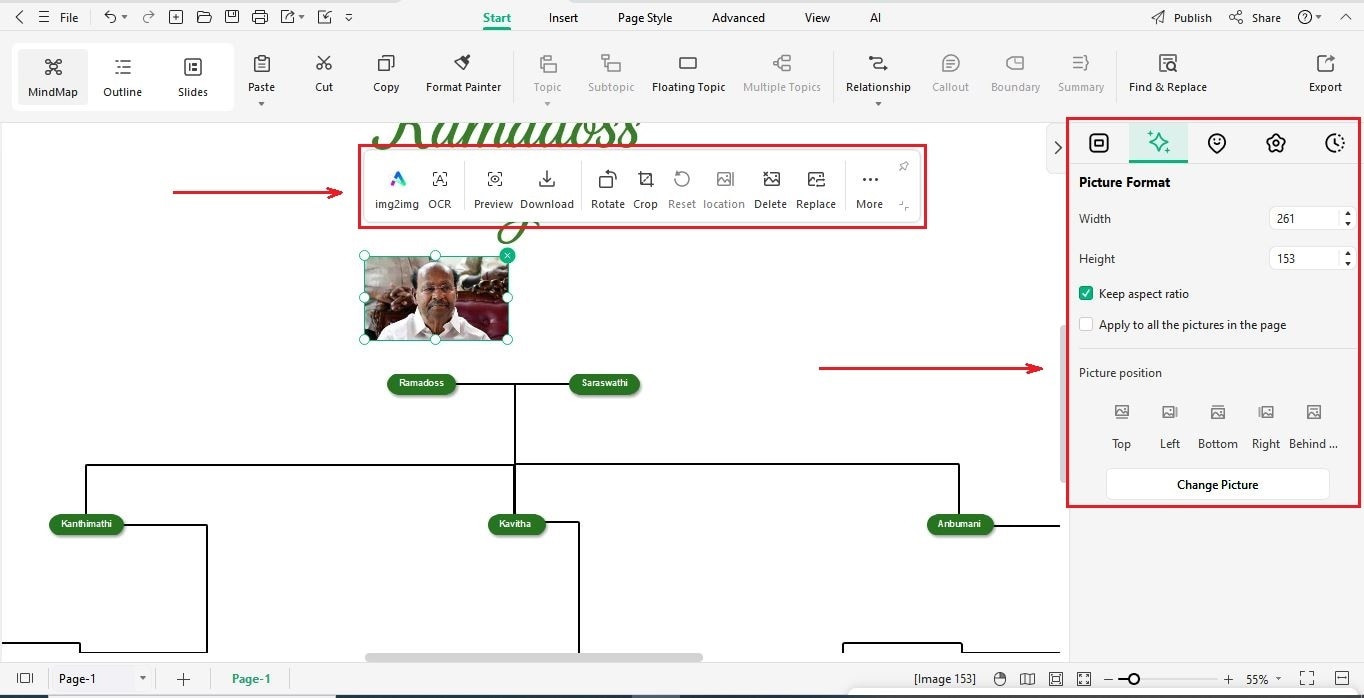Toggle Keep aspect ratio checkbox
This screenshot has width=1364, height=698.
tap(1086, 294)
